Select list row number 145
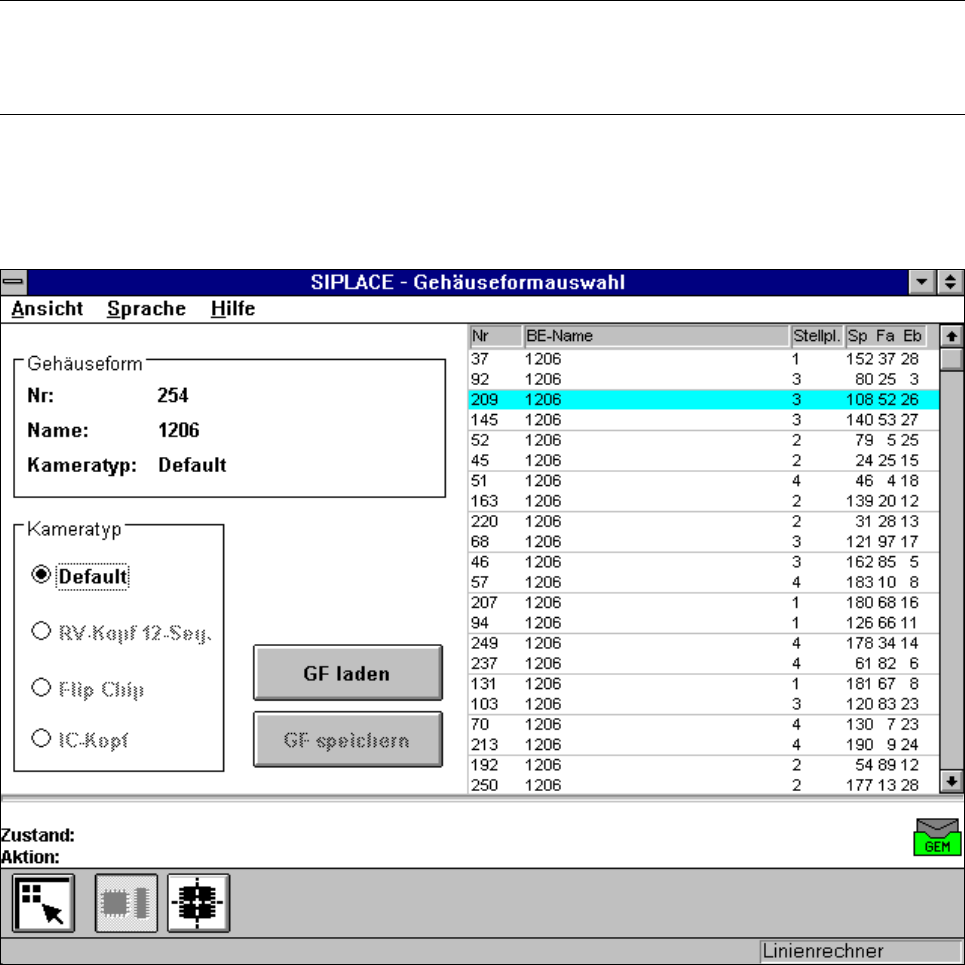 point(703,420)
